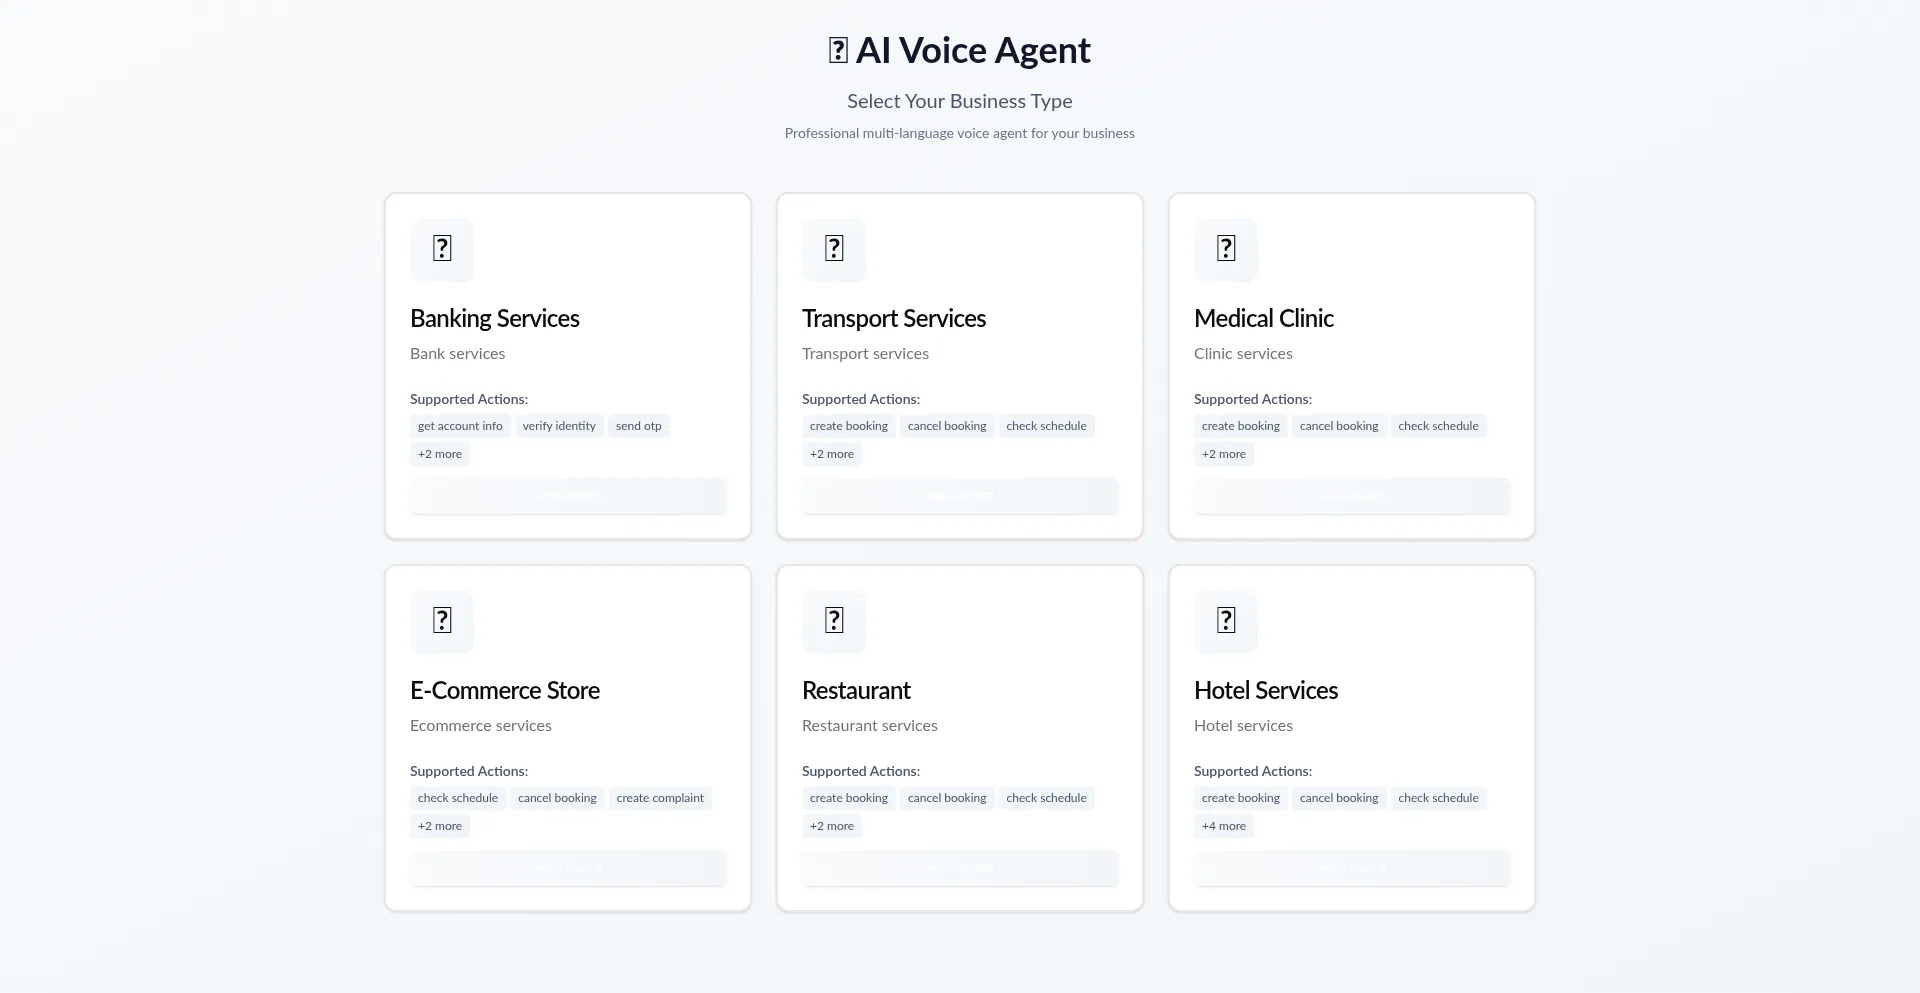Click the Hotel Services card icon
This screenshot has height=993, width=1920.
[x=1226, y=621]
